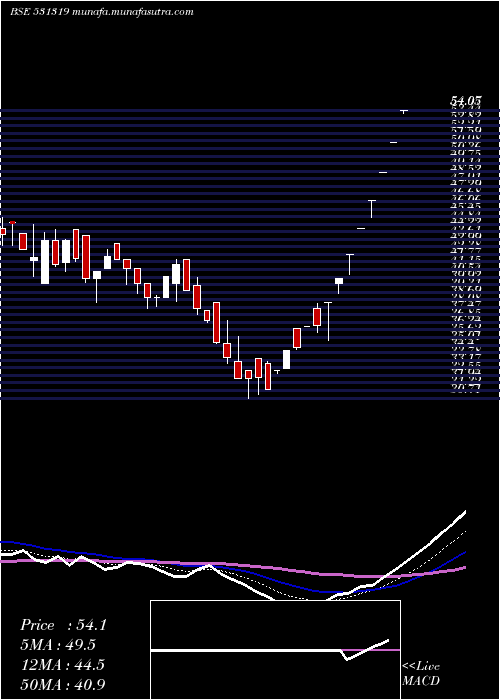This screenshot has height=700, width=500.
Task: Select the 'Price : 54.1' readout
Action: [63, 625]
